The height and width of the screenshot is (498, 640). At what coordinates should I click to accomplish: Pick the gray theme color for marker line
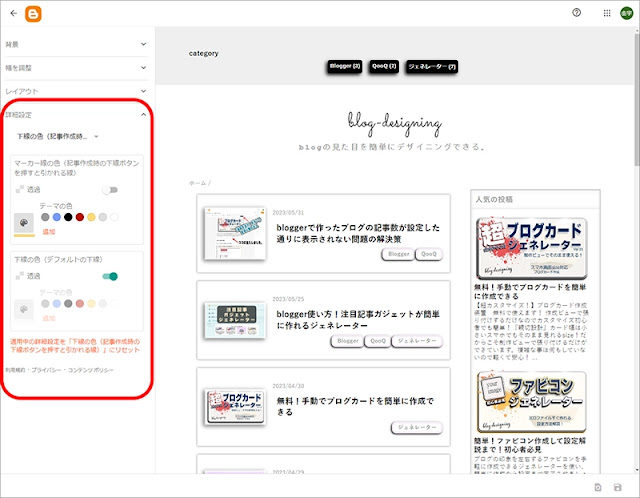(45, 217)
